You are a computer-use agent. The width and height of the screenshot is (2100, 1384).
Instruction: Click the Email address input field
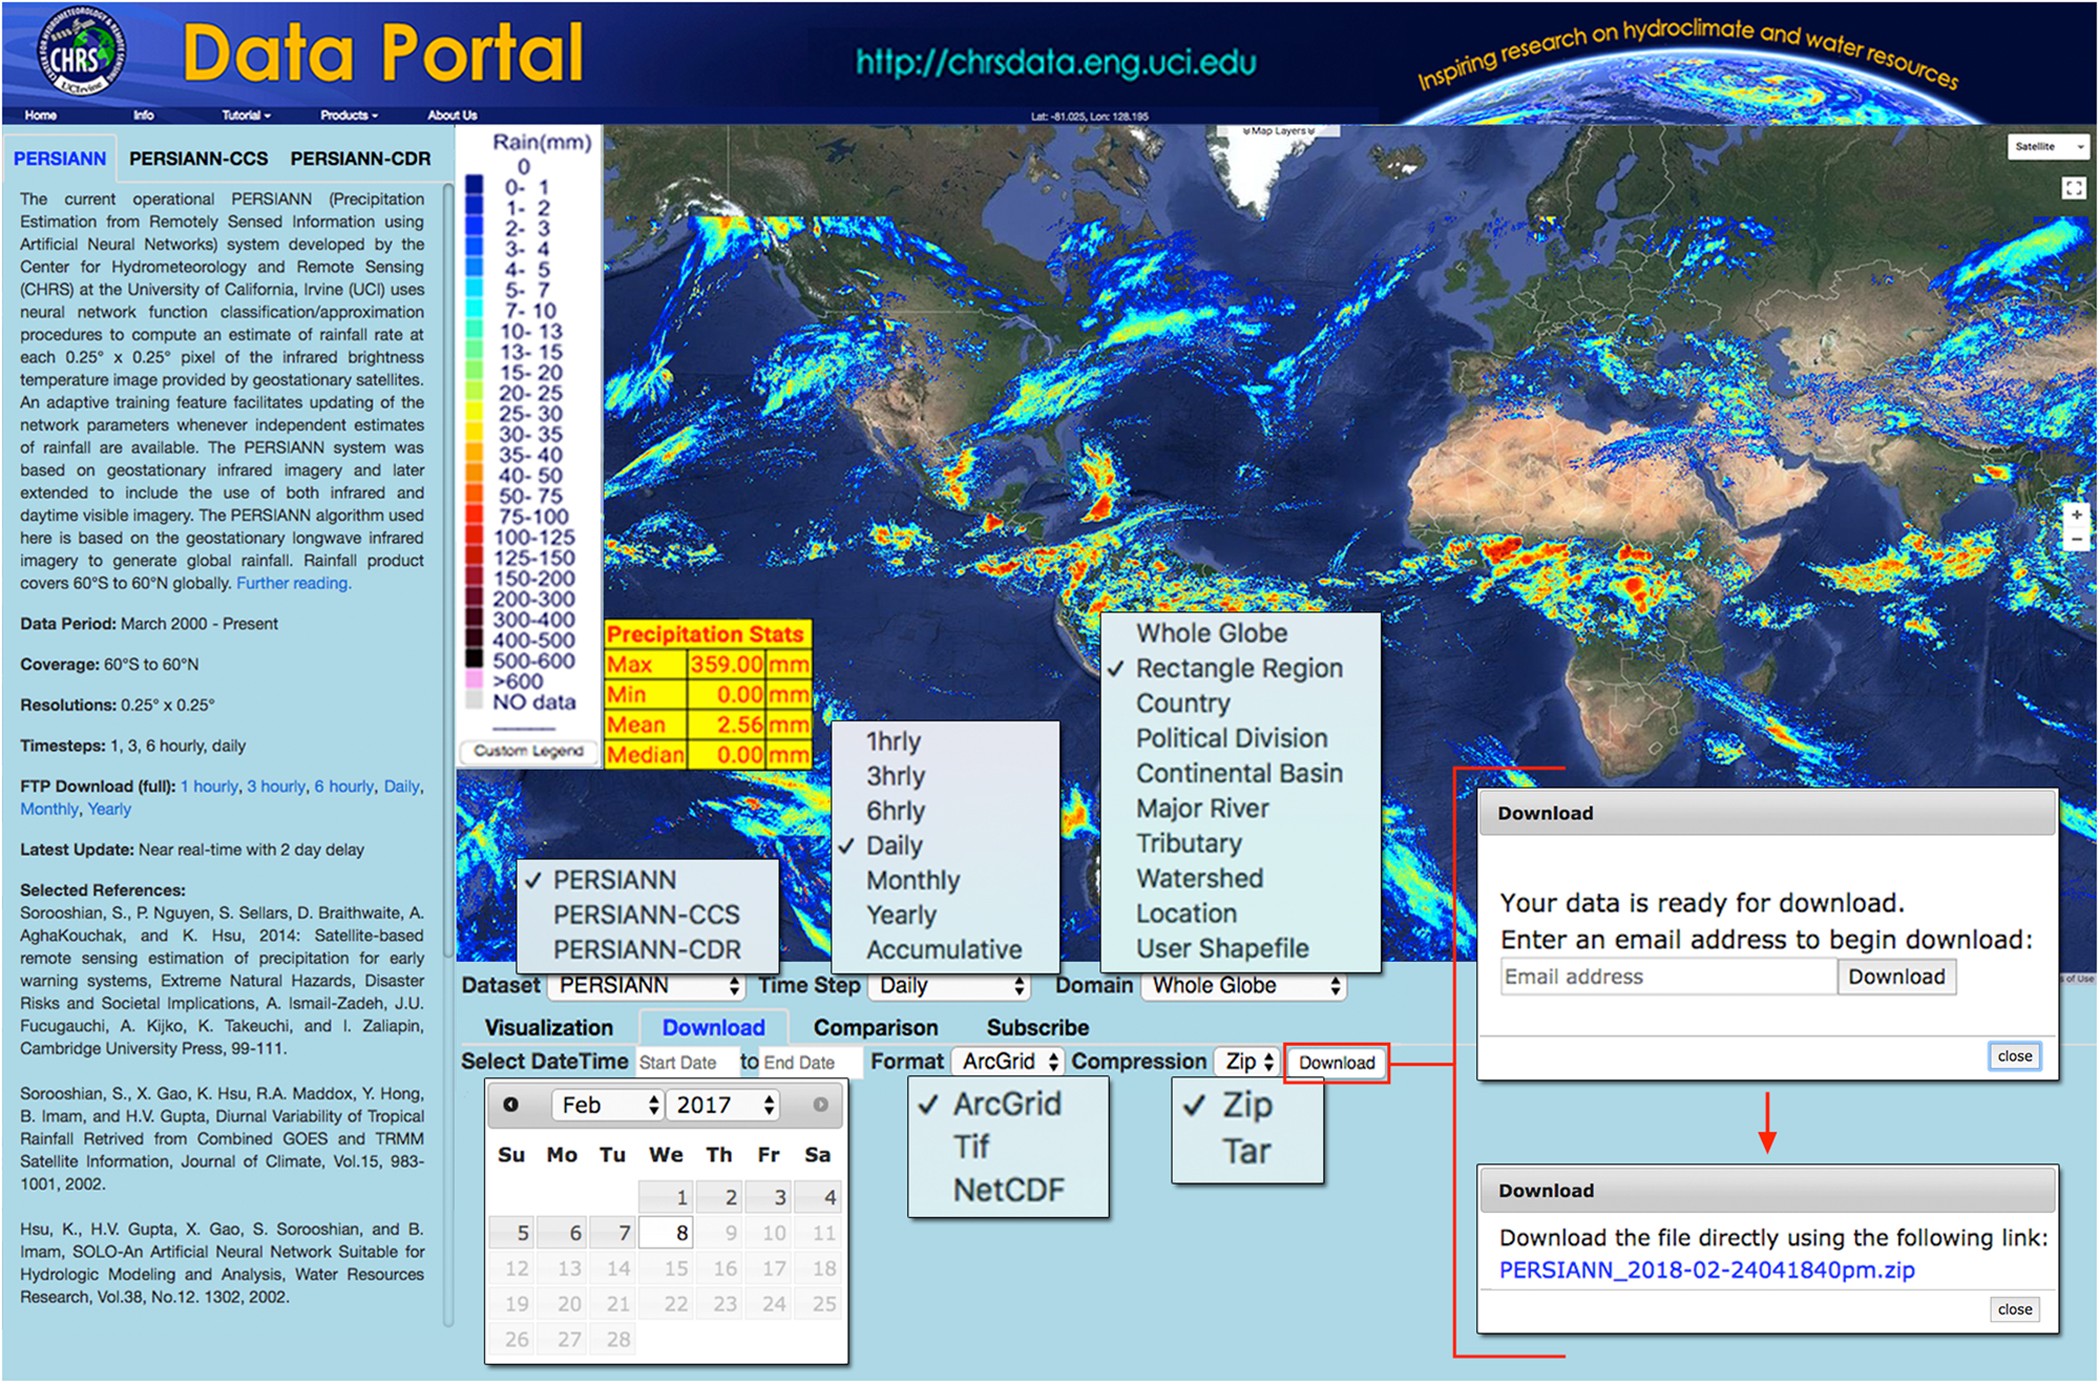point(1668,977)
